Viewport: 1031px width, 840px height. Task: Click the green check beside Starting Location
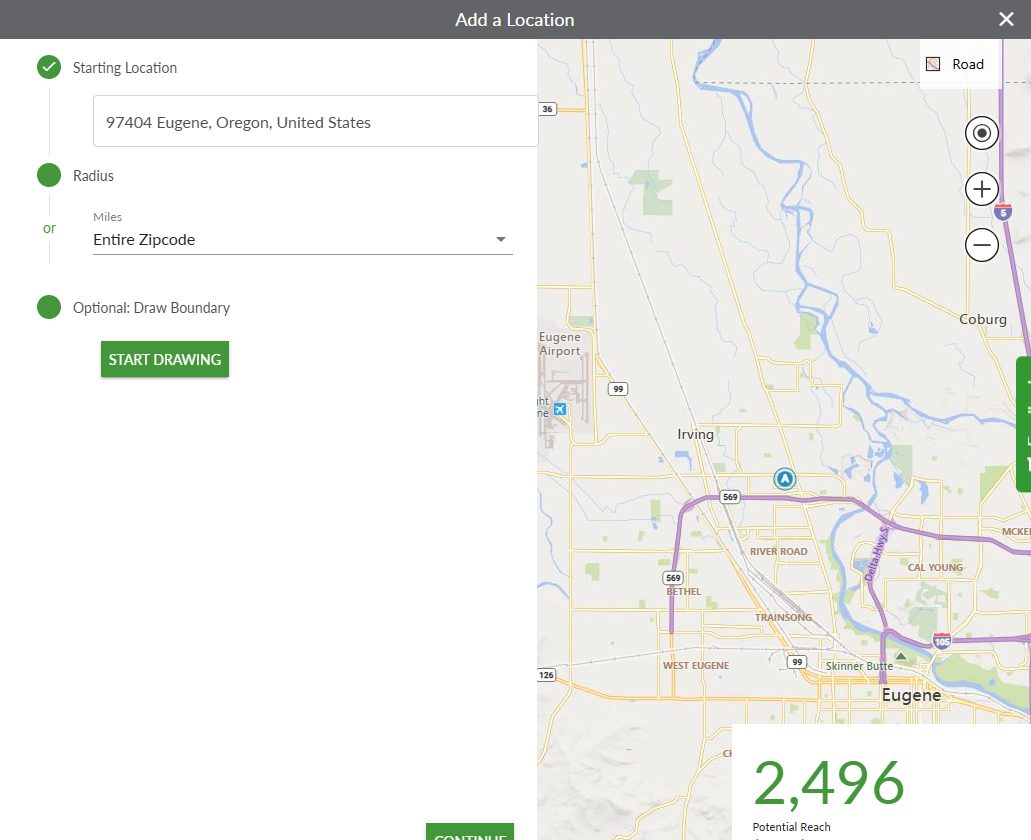click(x=49, y=67)
